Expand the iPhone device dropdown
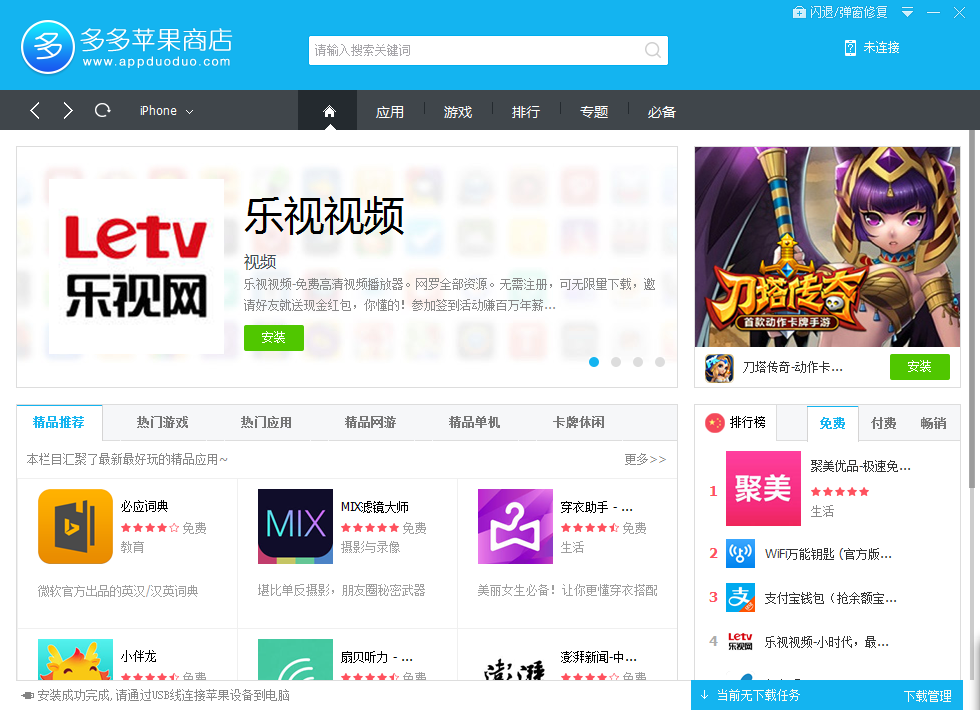This screenshot has width=980, height=710. click(x=166, y=111)
